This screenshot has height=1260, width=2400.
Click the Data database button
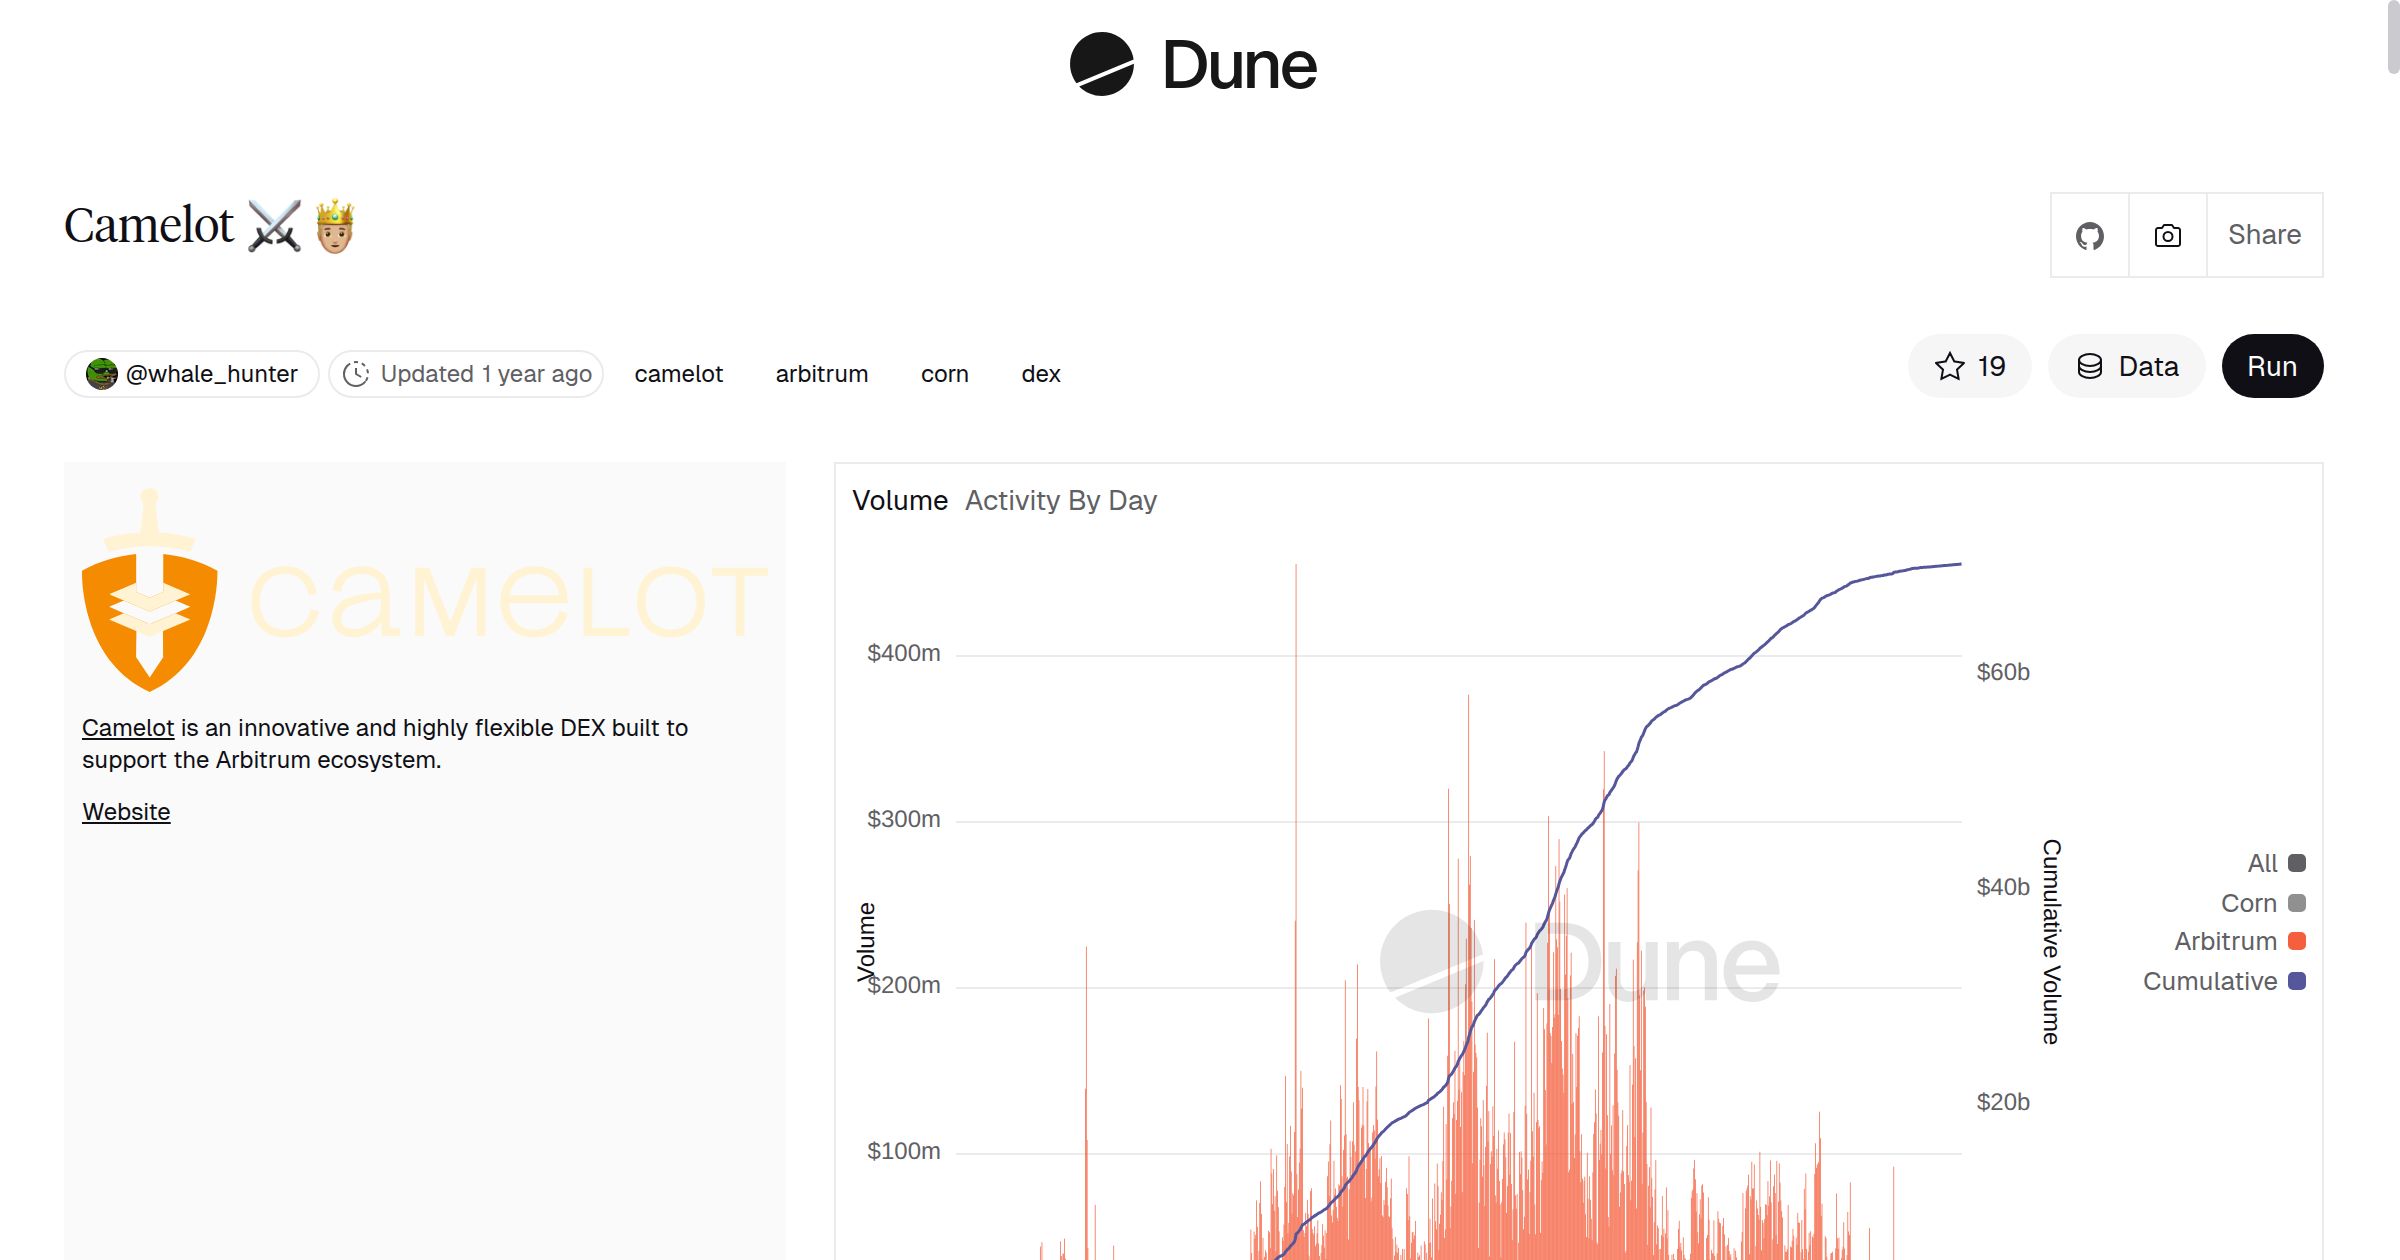2127,367
